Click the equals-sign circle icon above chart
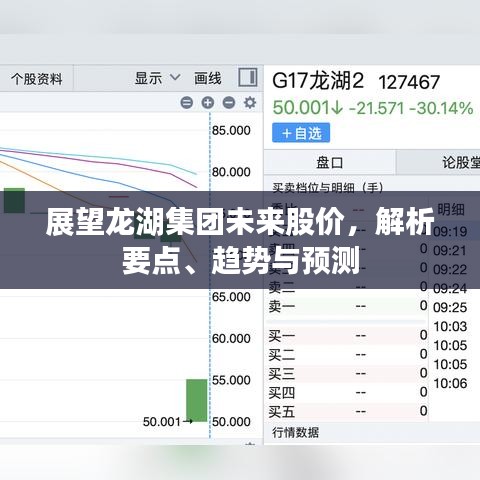Screen dimensions: 480x480 187,103
